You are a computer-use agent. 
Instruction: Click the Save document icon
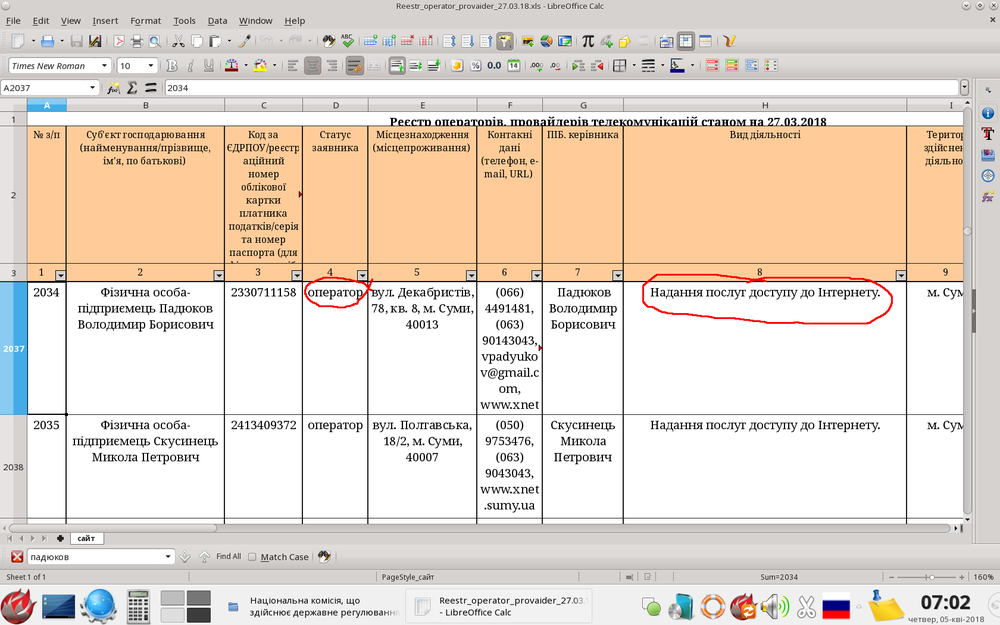(76, 41)
